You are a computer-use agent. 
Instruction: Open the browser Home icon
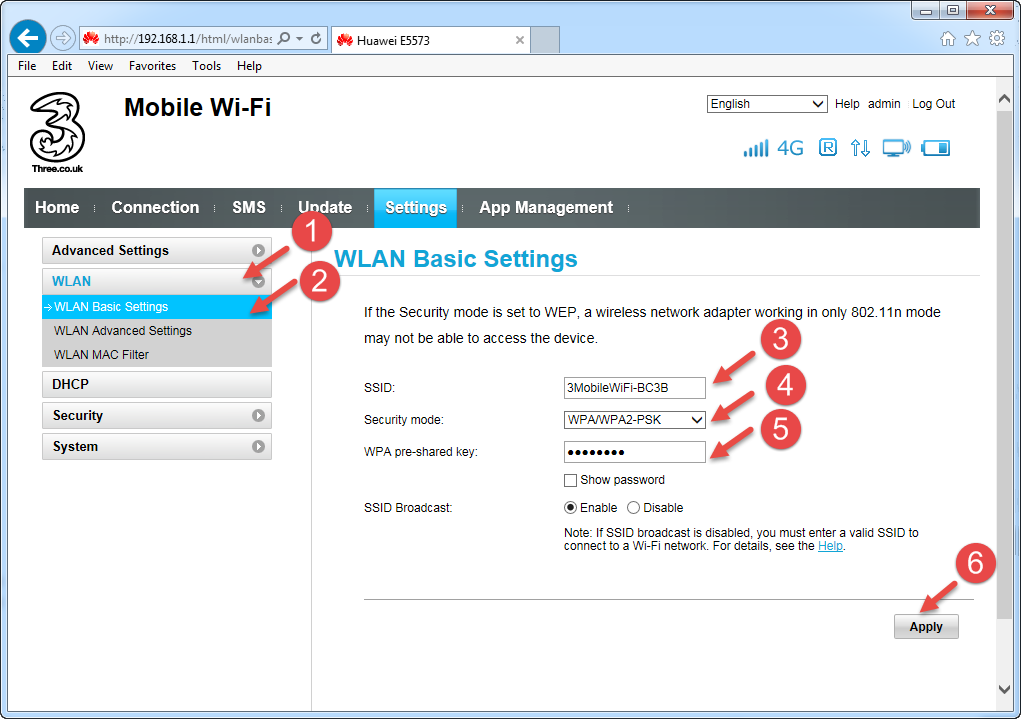click(948, 38)
